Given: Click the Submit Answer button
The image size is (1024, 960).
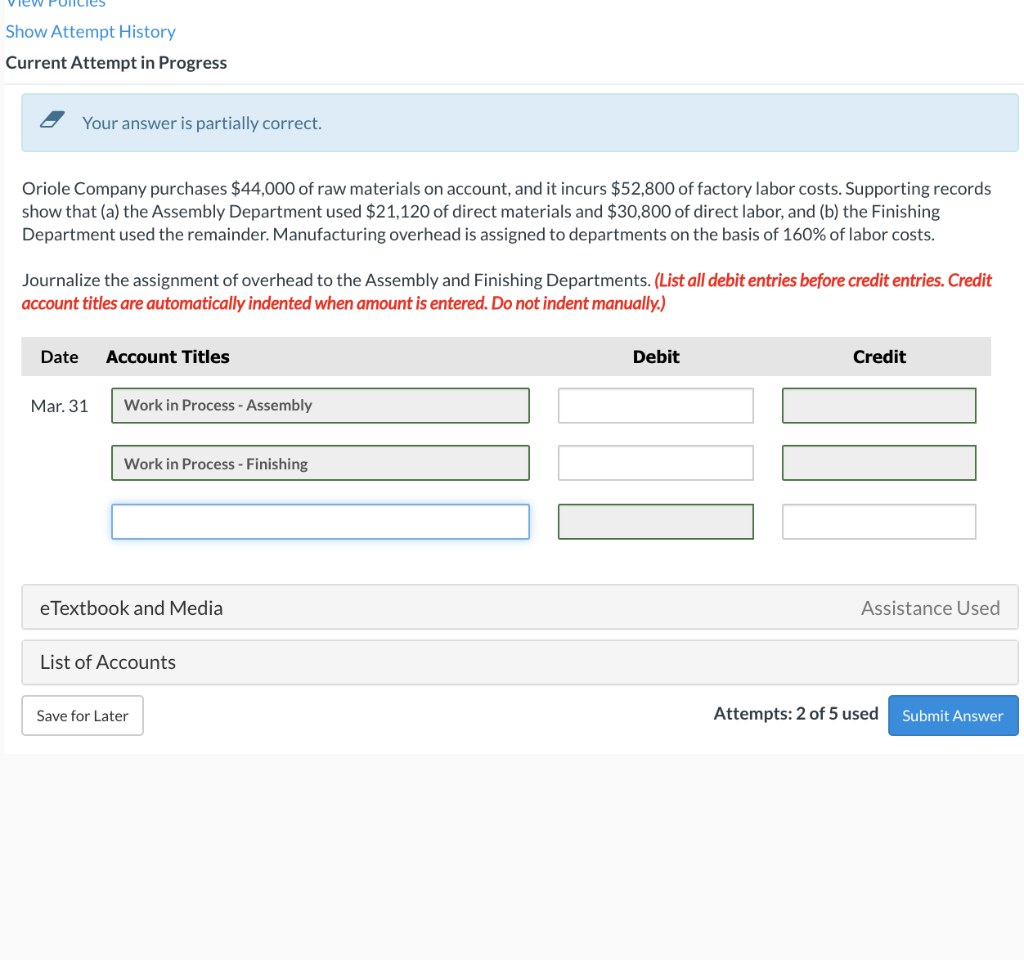Looking at the screenshot, I should 952,715.
